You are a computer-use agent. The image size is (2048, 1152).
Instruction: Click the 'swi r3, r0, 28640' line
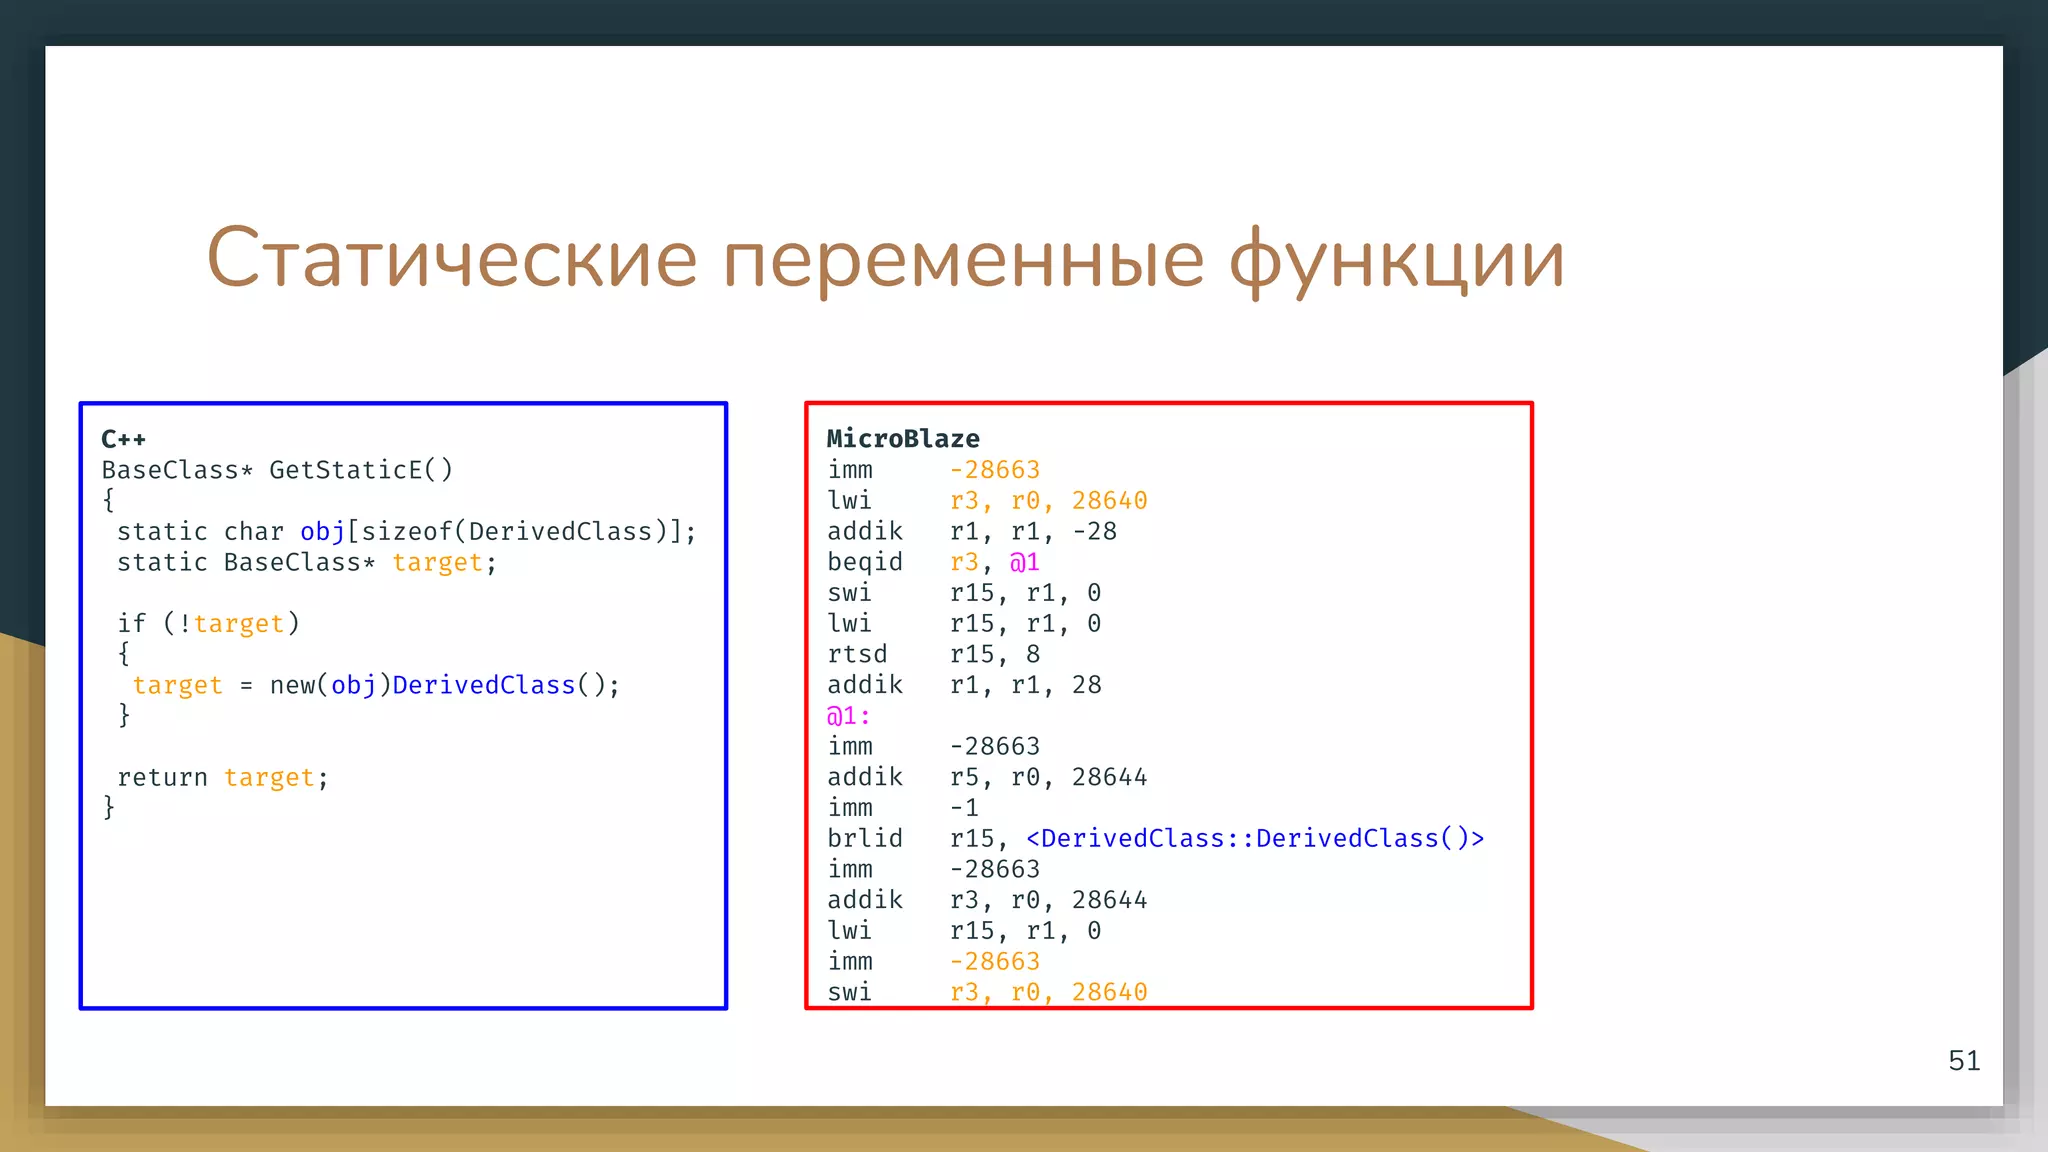tap(987, 992)
